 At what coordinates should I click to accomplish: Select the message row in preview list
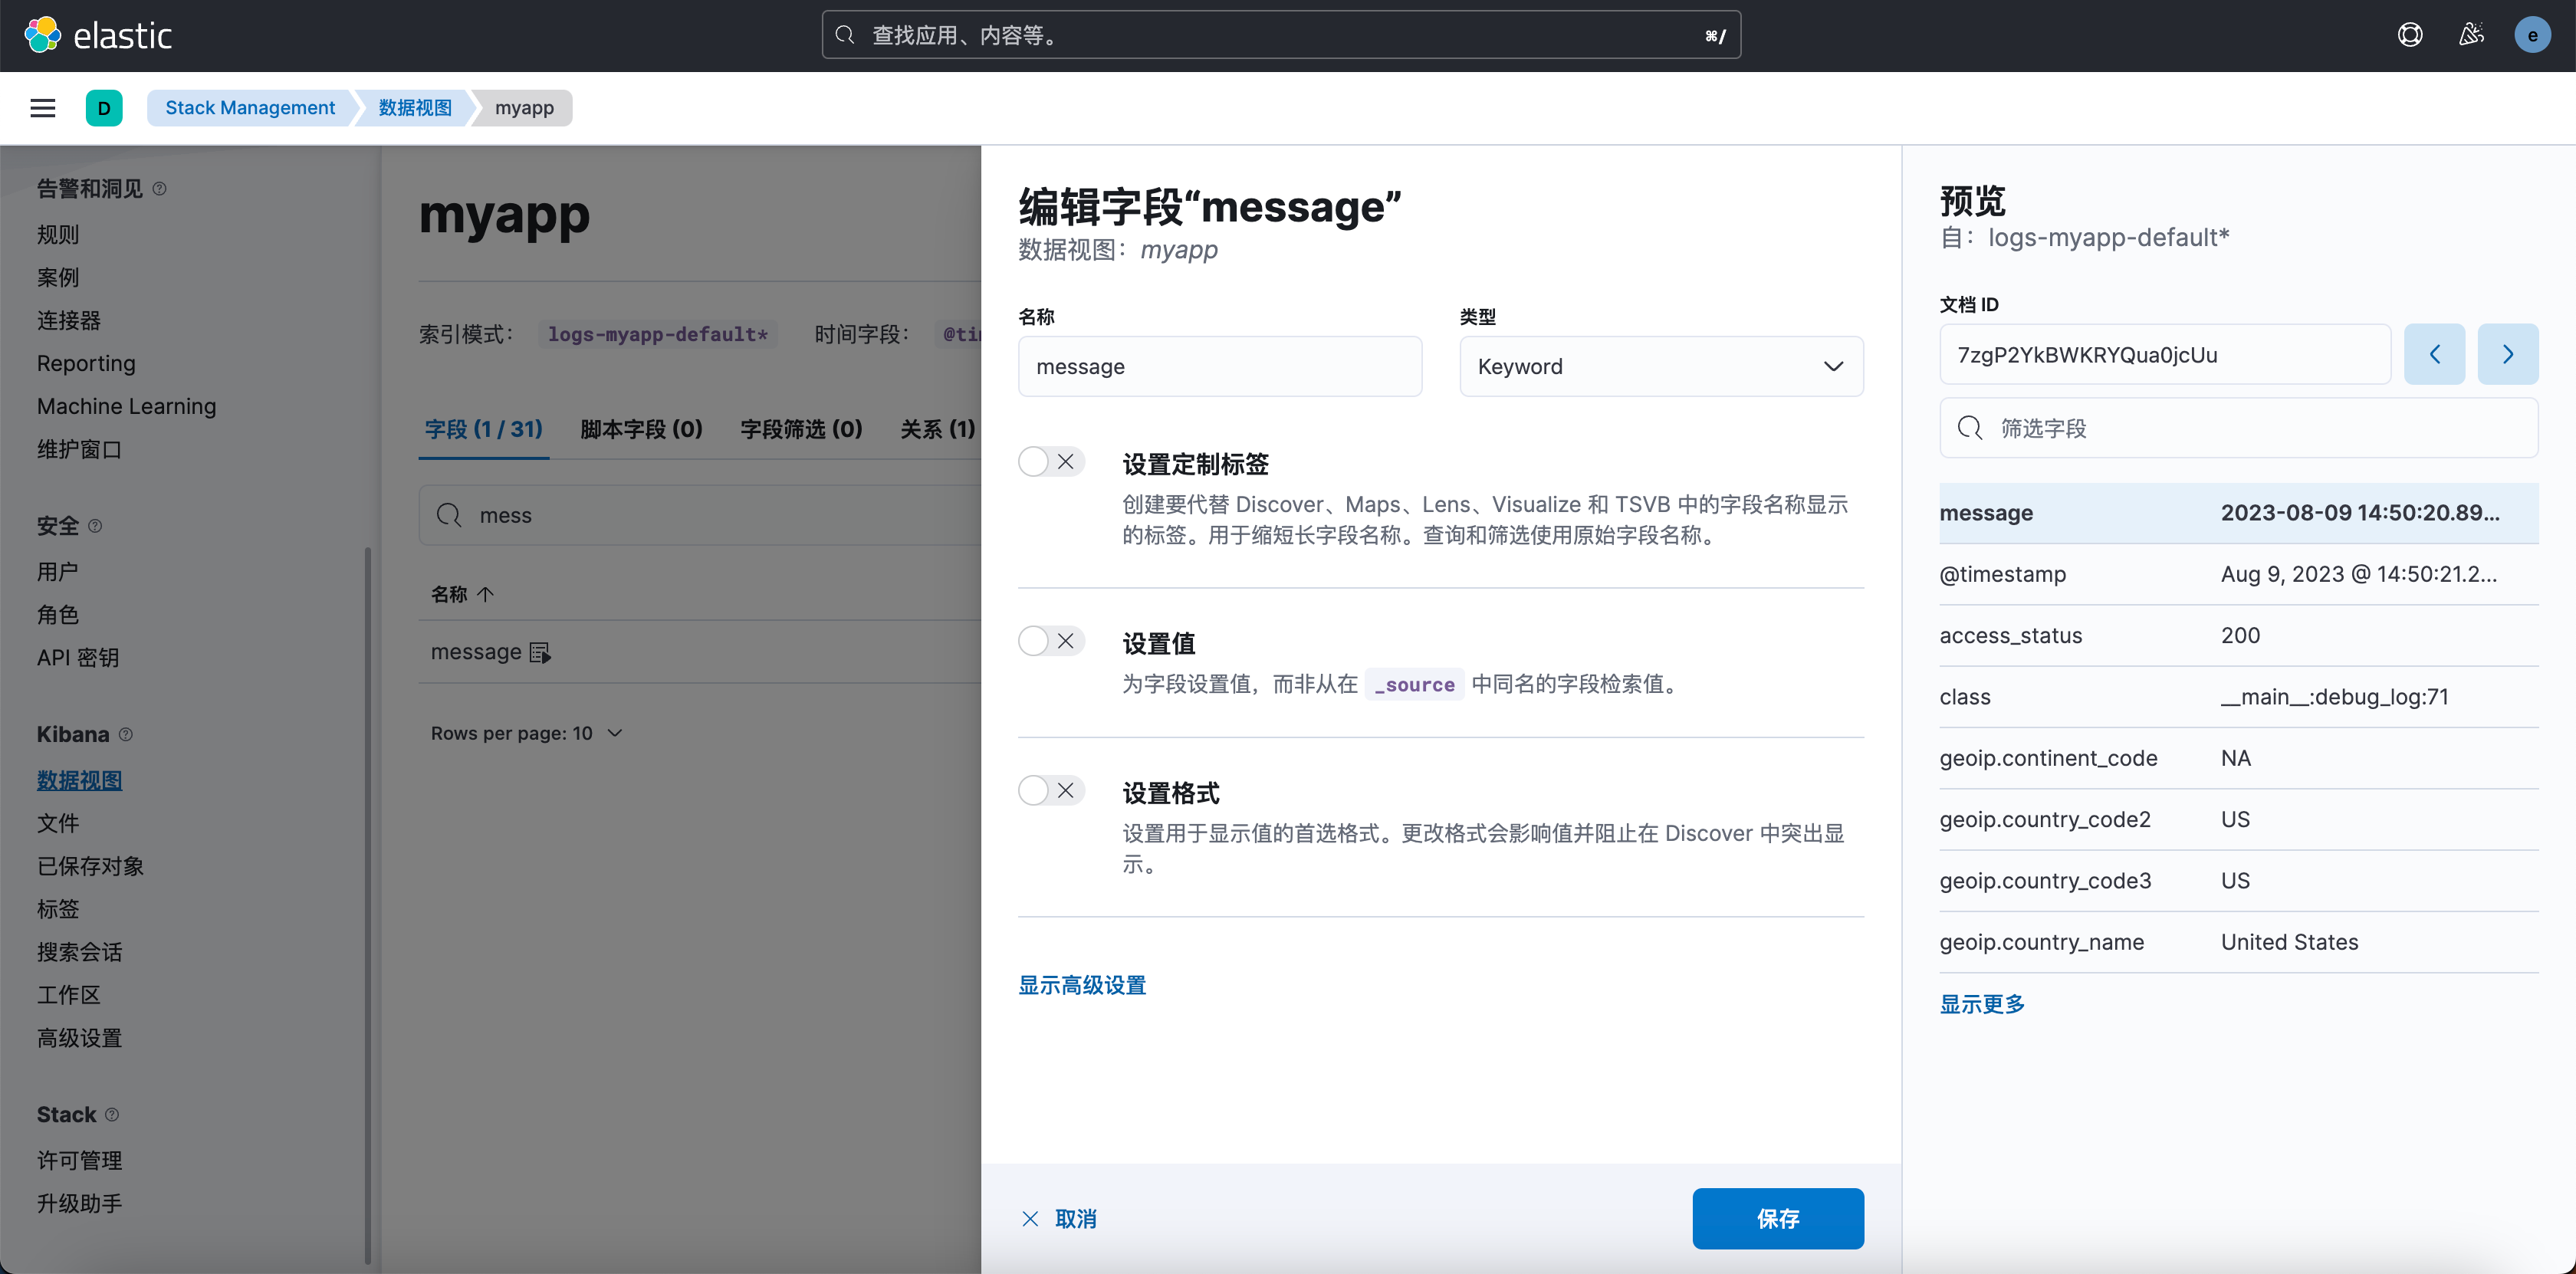(2239, 513)
